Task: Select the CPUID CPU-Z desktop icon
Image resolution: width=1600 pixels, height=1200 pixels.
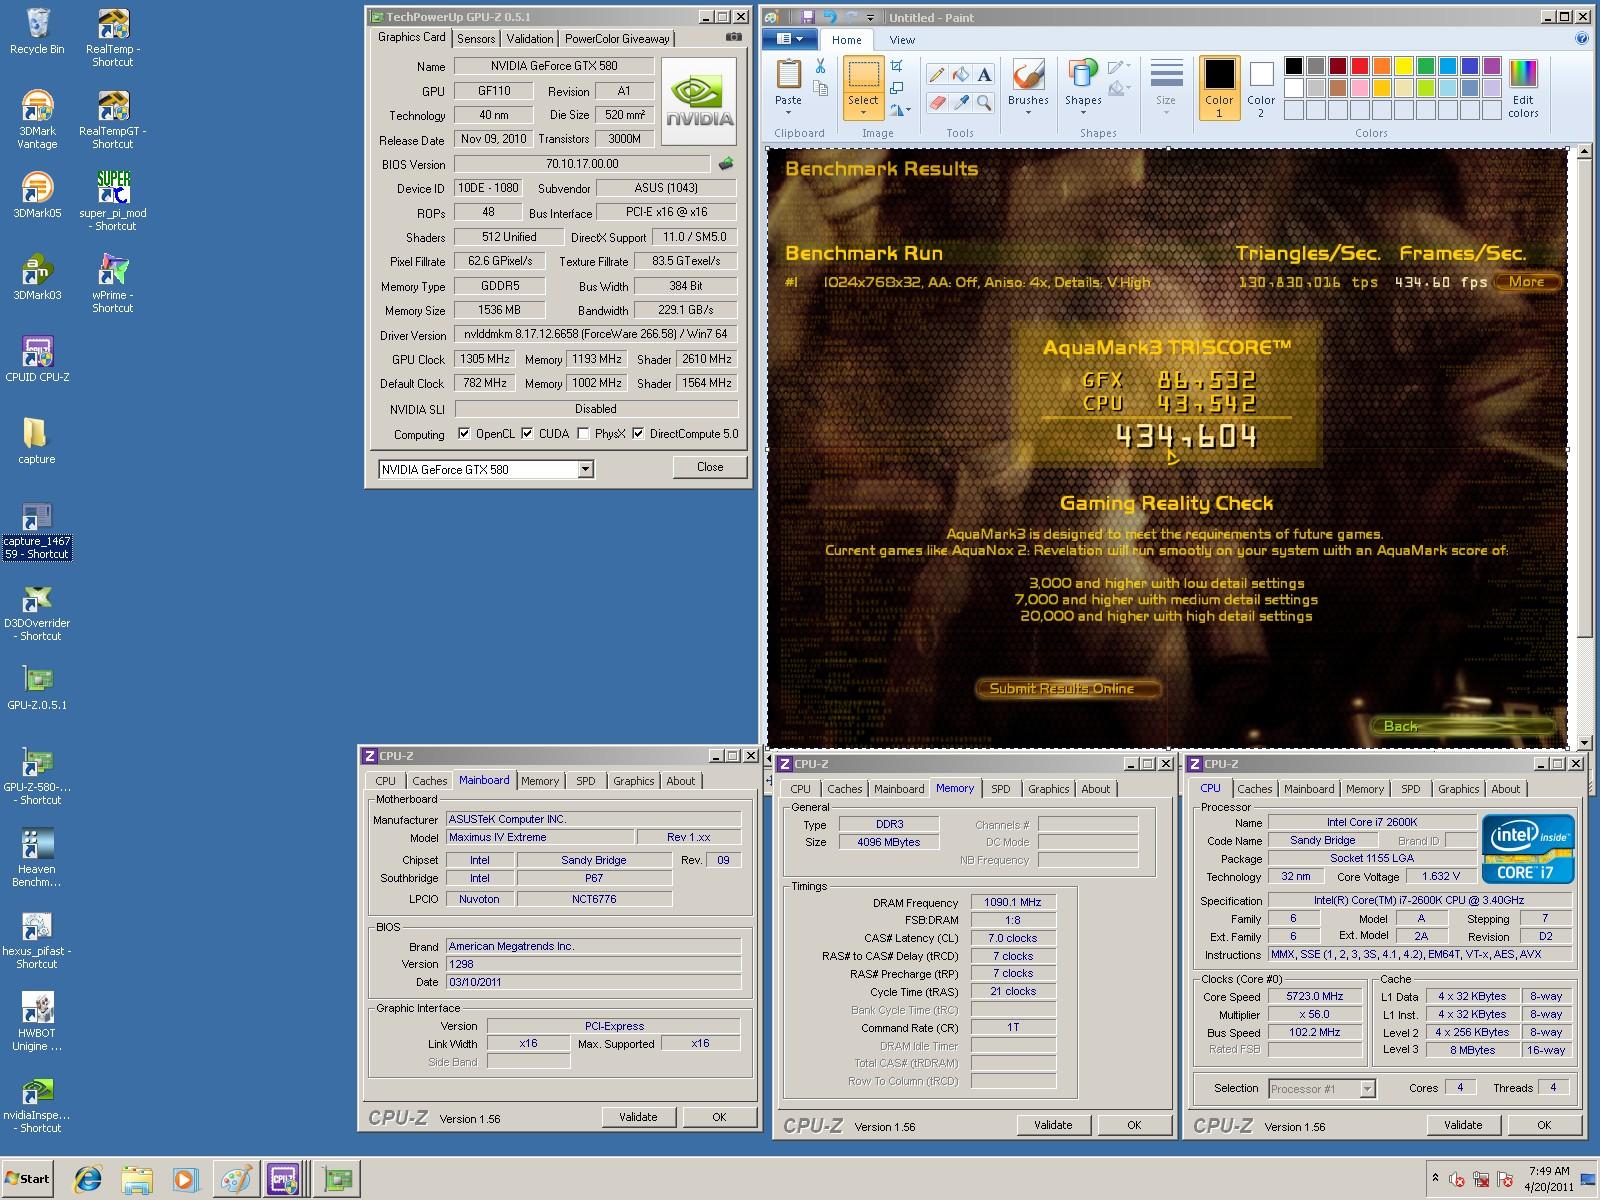Action: point(37,359)
